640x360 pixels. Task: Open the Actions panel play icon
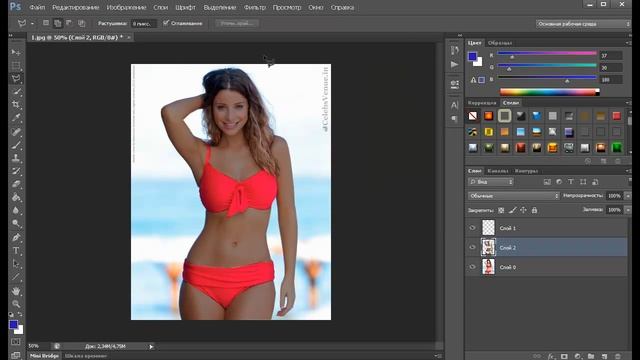[x=454, y=64]
